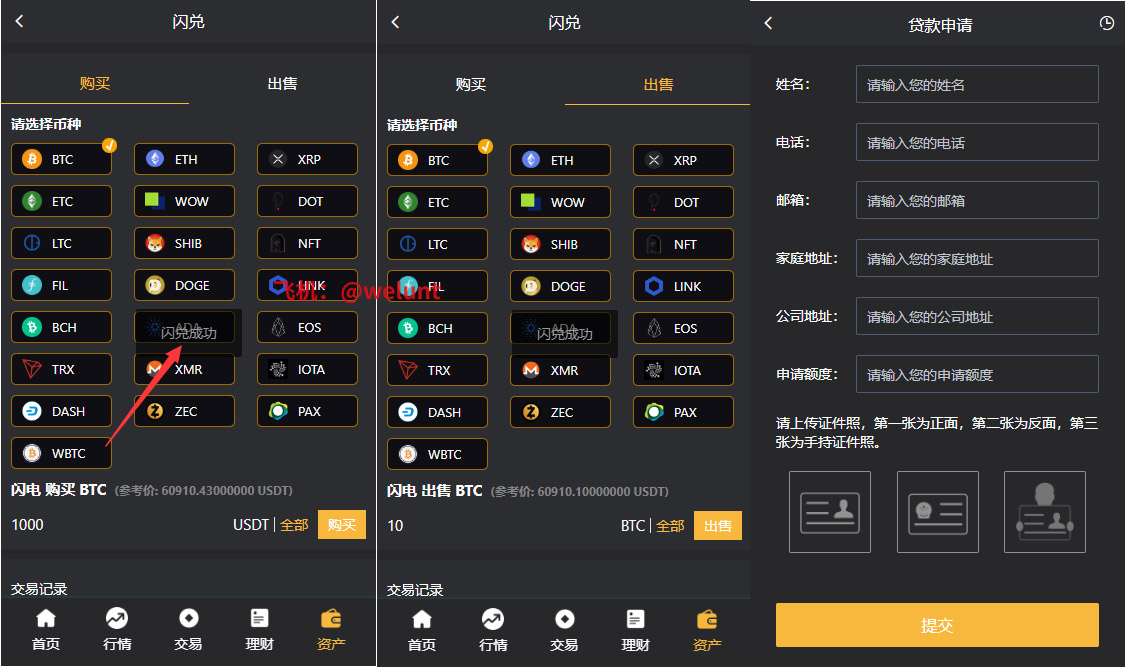Select BTC coin in left buy panel

pyautogui.click(x=62, y=159)
